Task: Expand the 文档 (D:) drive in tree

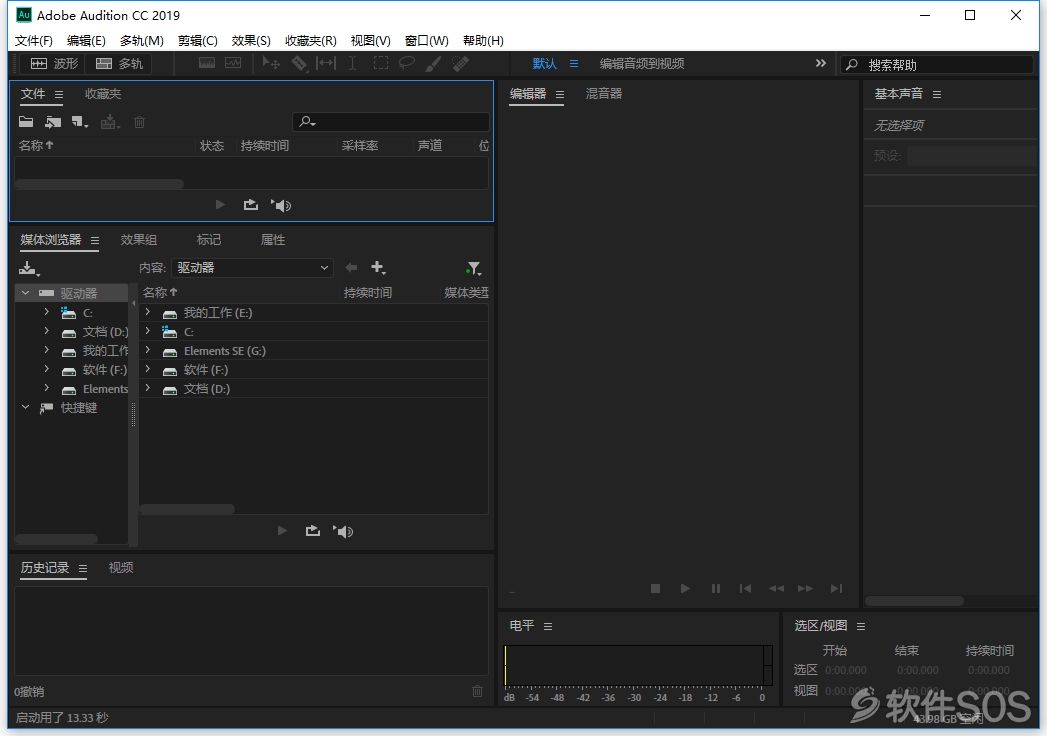Action: pyautogui.click(x=46, y=331)
